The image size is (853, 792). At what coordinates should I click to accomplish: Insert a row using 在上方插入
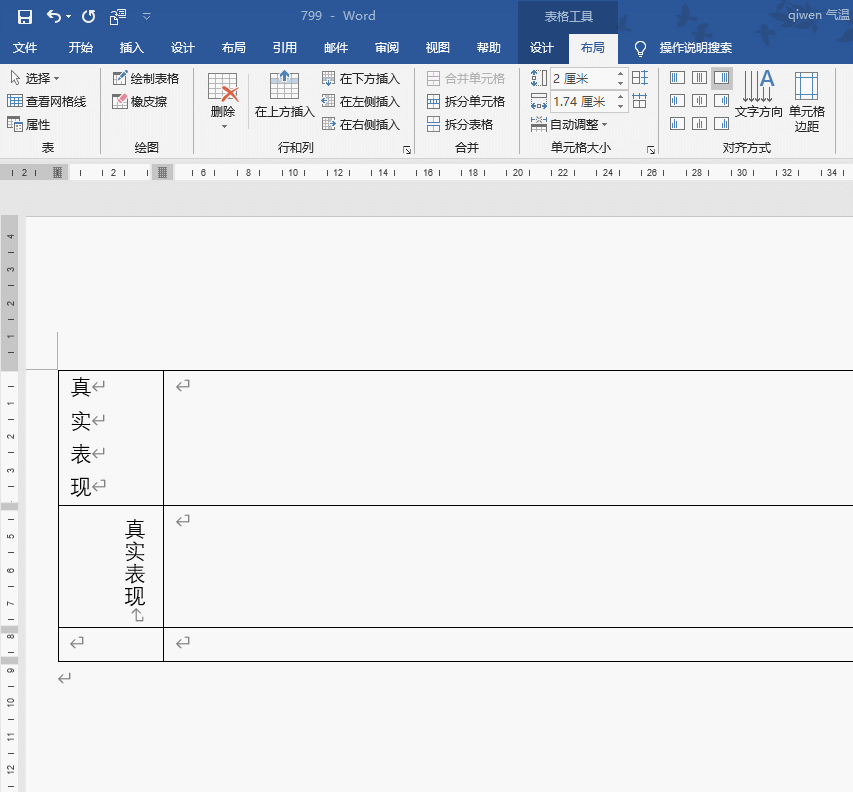click(x=283, y=95)
